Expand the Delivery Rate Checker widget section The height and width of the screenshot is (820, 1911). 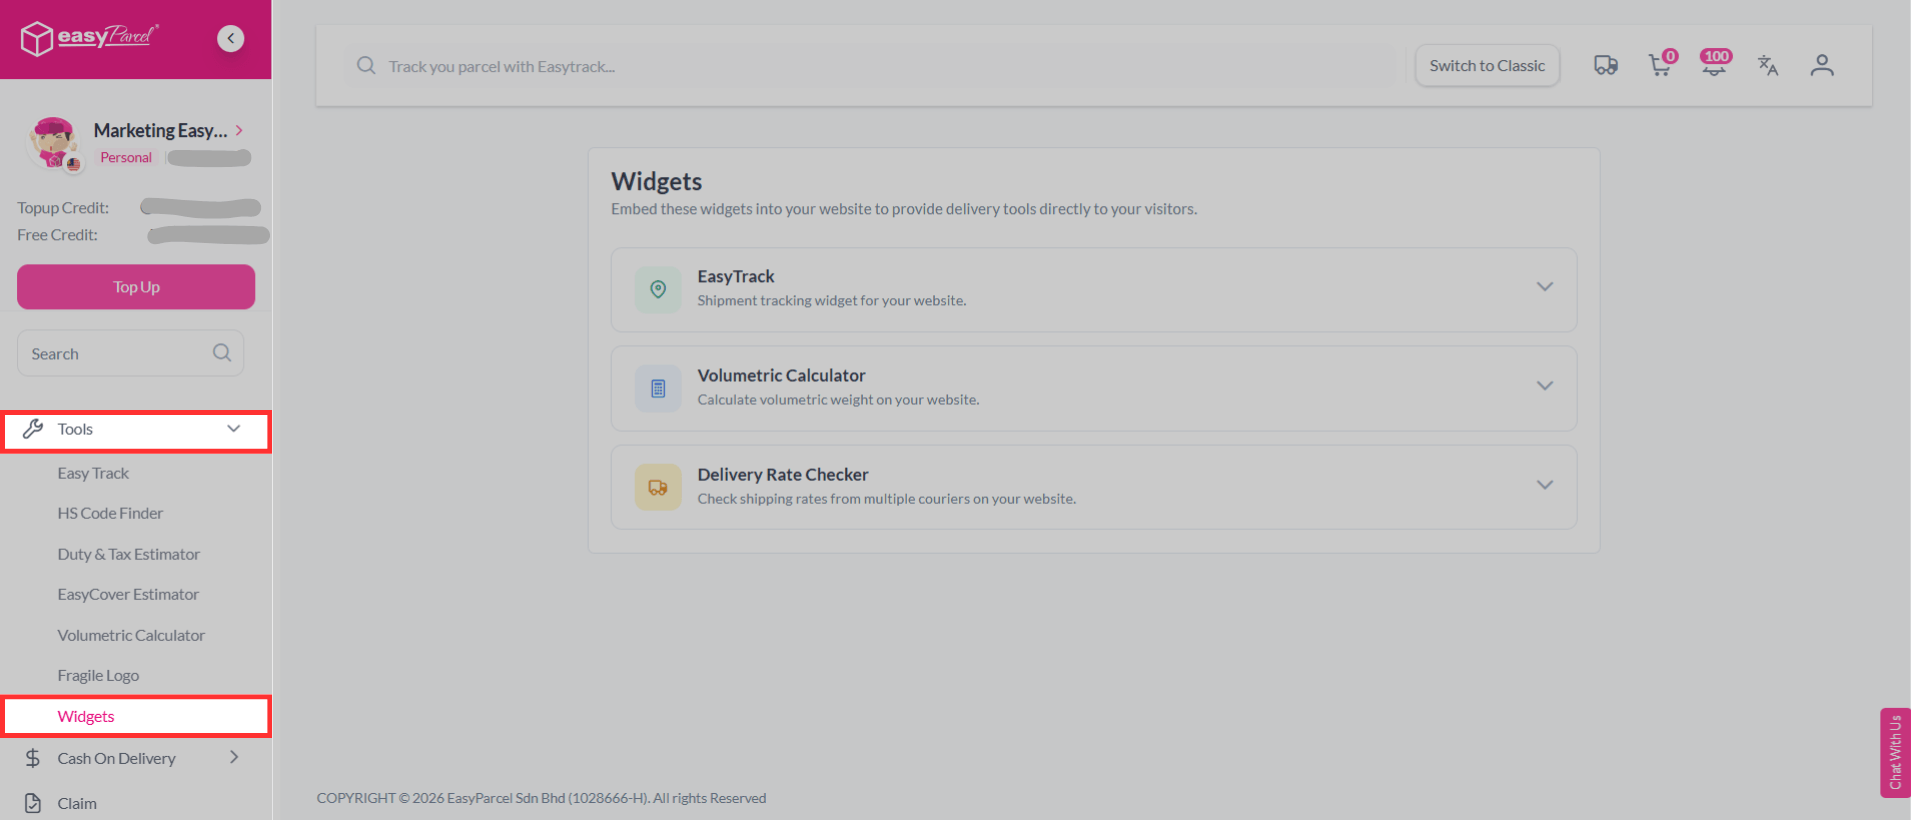(x=1545, y=485)
